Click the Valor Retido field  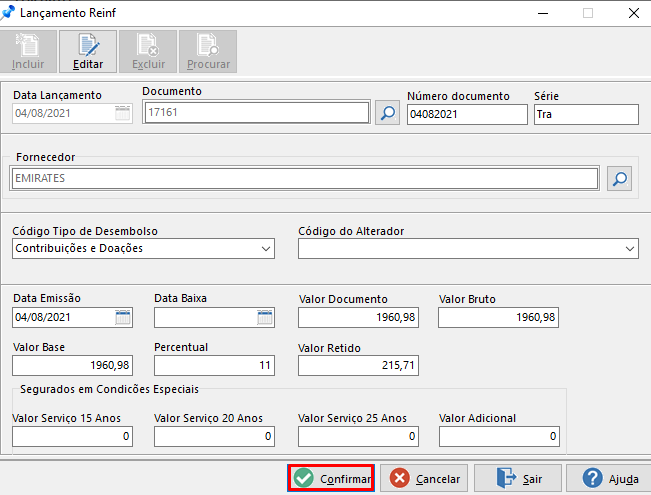coord(358,365)
